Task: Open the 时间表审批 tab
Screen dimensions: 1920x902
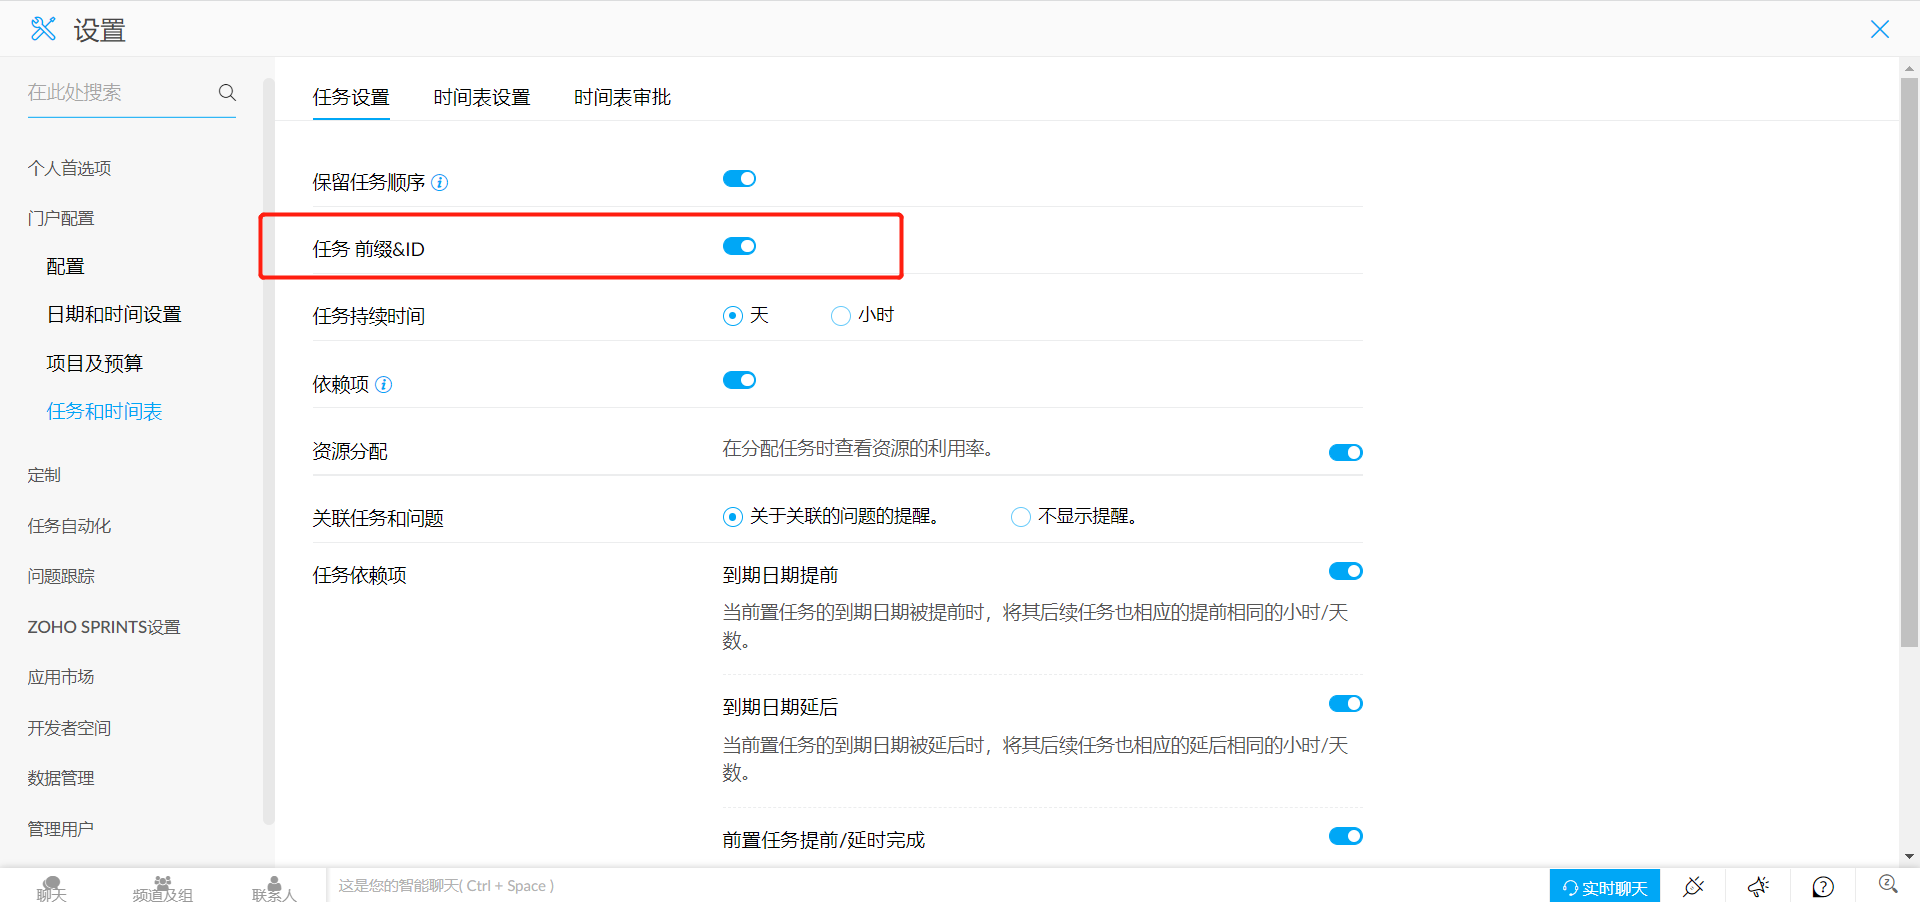Action: tap(622, 98)
